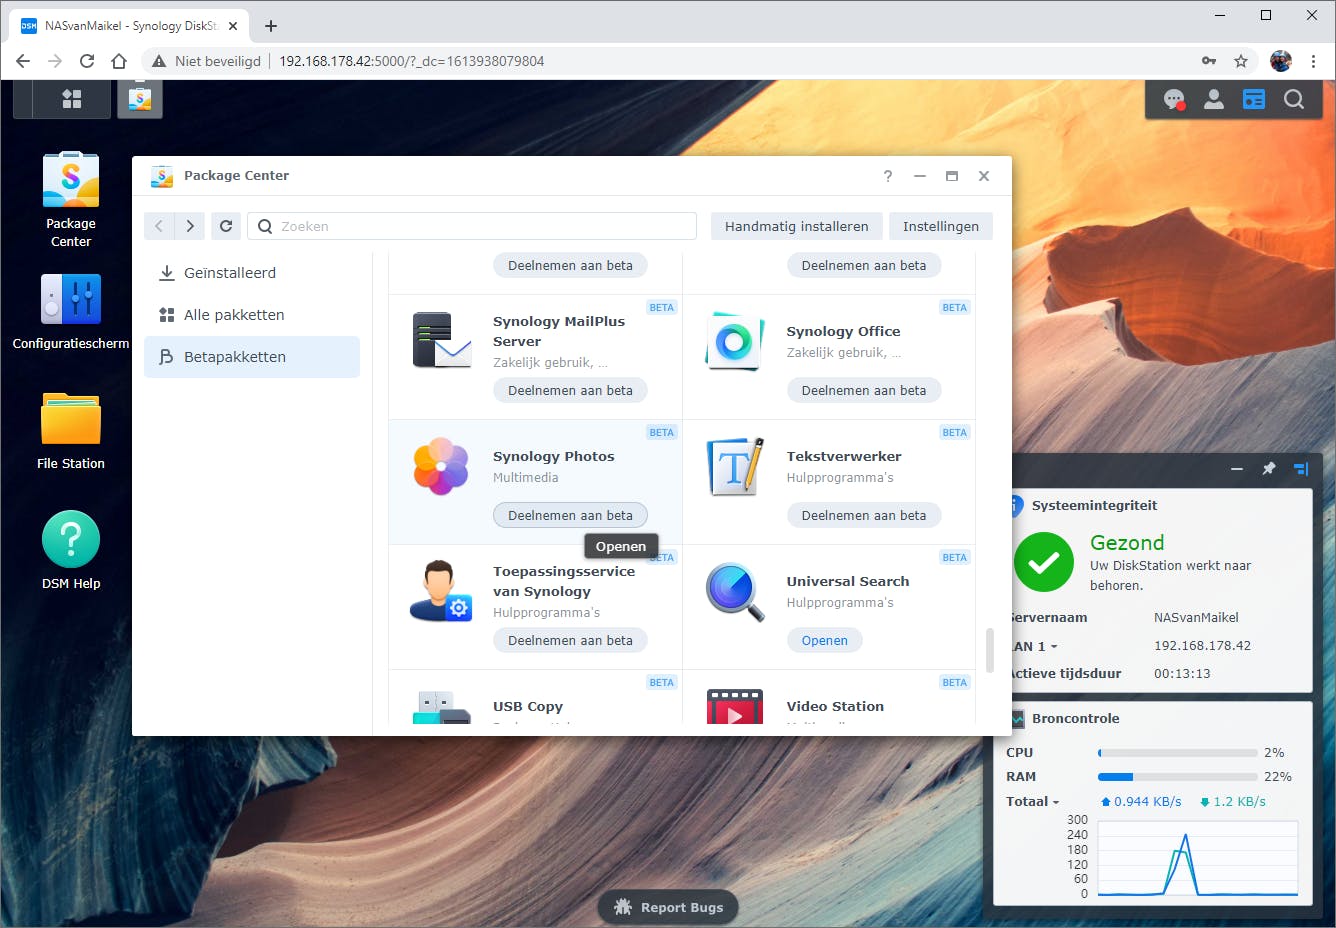This screenshot has width=1336, height=928.
Task: Open DSM search magnifier in the taskbar
Action: [1294, 99]
